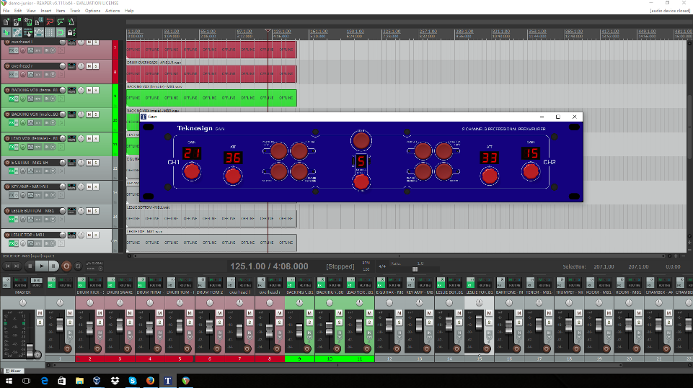Open the Options menu
Viewport: 693px width, 388px height.
point(92,11)
